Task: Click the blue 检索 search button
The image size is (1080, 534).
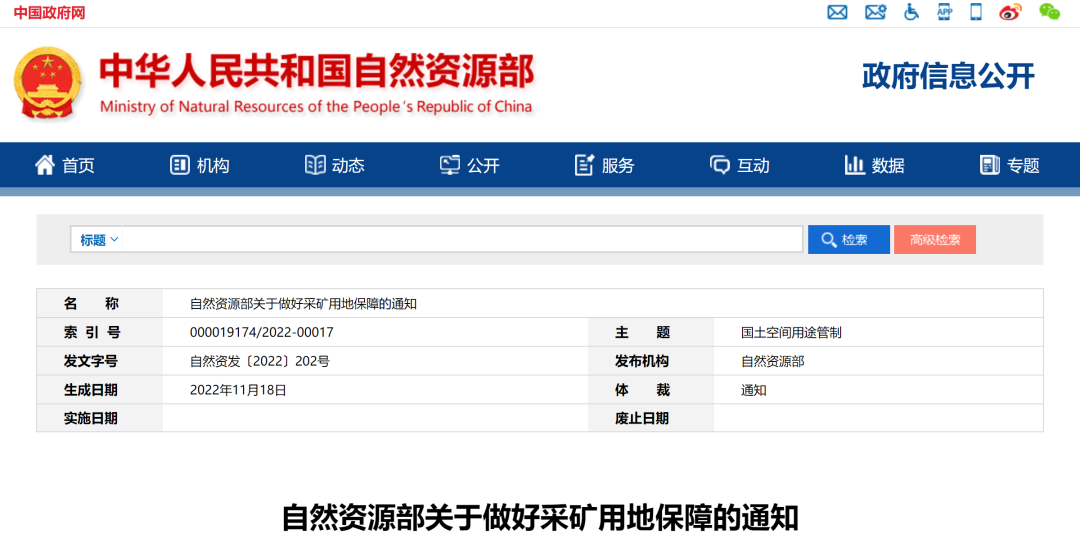Action: pos(848,240)
